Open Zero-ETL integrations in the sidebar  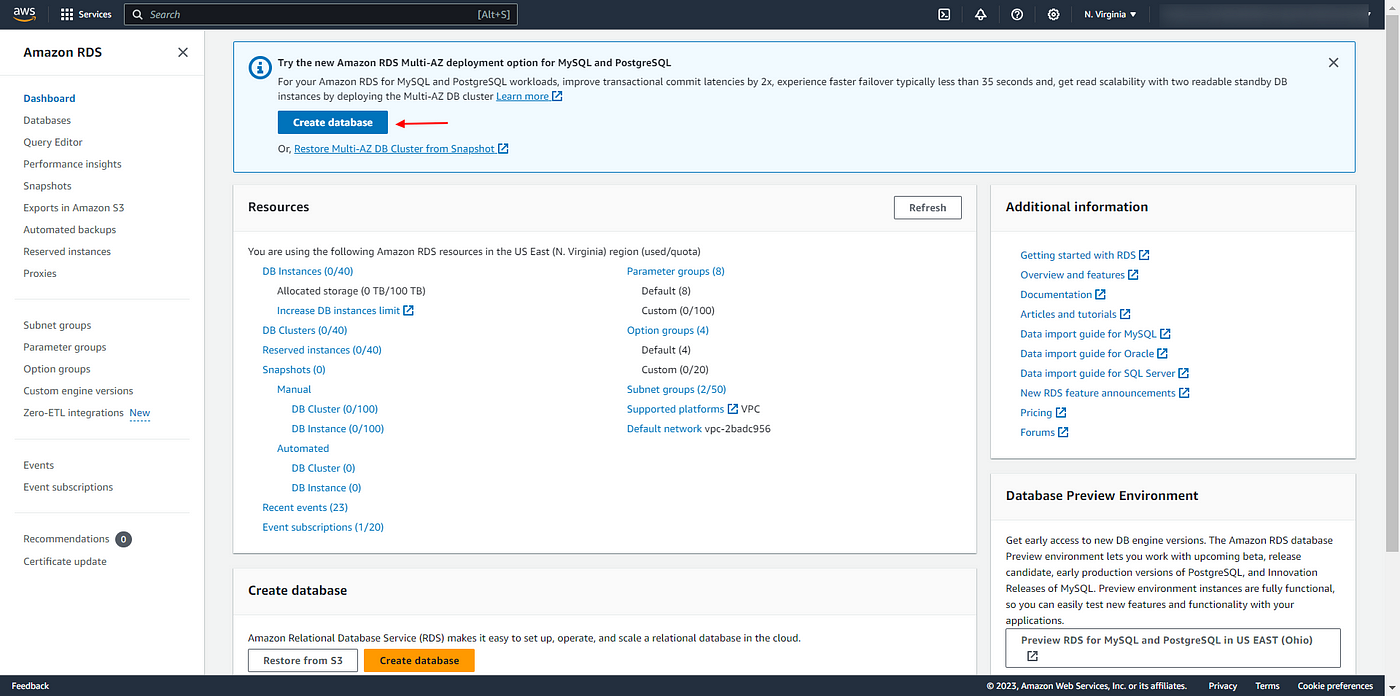[73, 413]
